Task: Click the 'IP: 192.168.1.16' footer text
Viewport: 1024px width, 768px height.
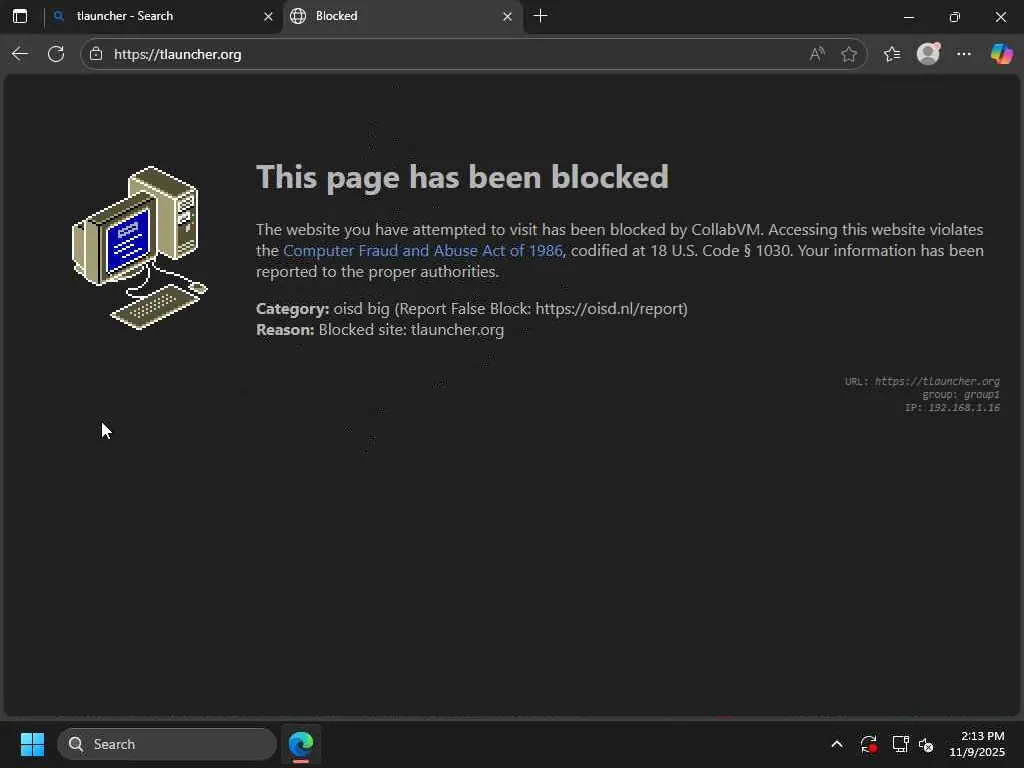Action: pos(952,408)
